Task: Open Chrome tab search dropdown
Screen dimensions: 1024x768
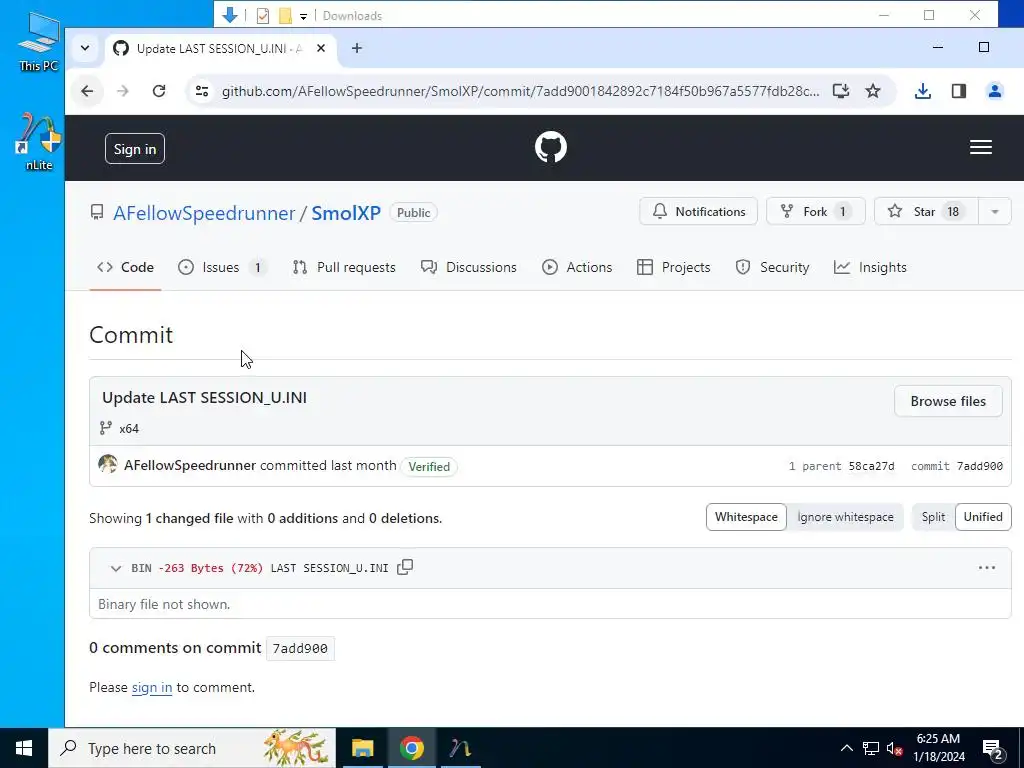Action: [x=85, y=48]
